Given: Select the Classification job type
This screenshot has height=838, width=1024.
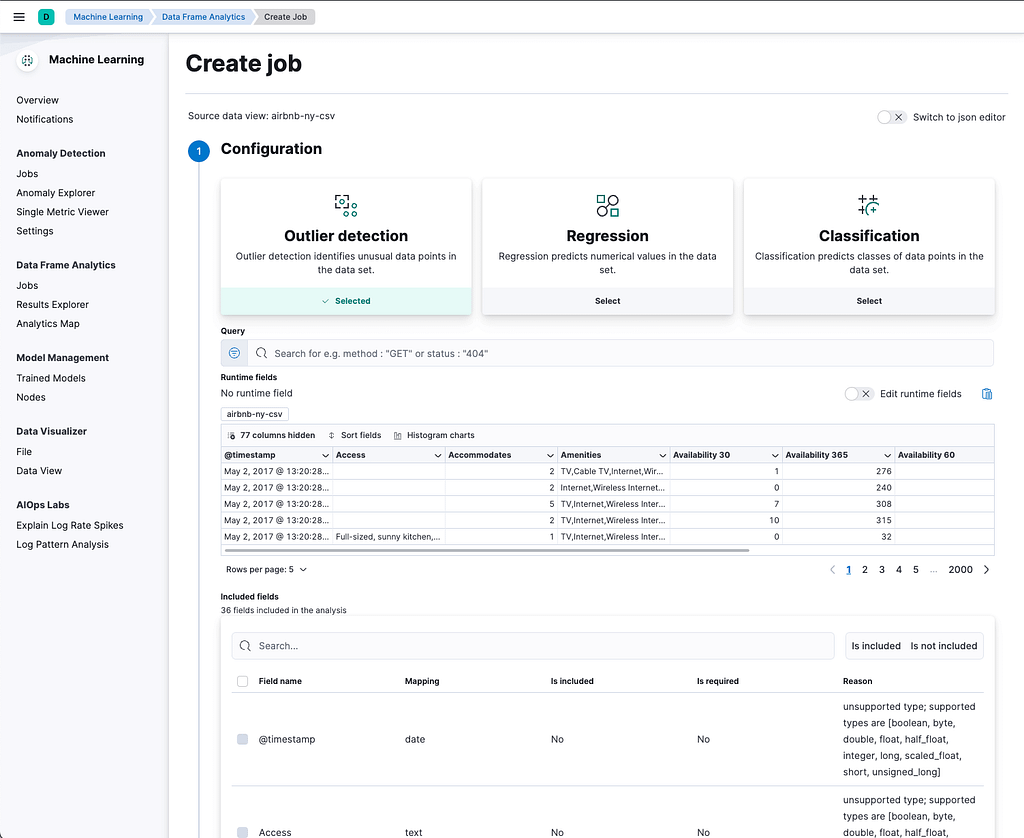Looking at the screenshot, I should [x=869, y=301].
